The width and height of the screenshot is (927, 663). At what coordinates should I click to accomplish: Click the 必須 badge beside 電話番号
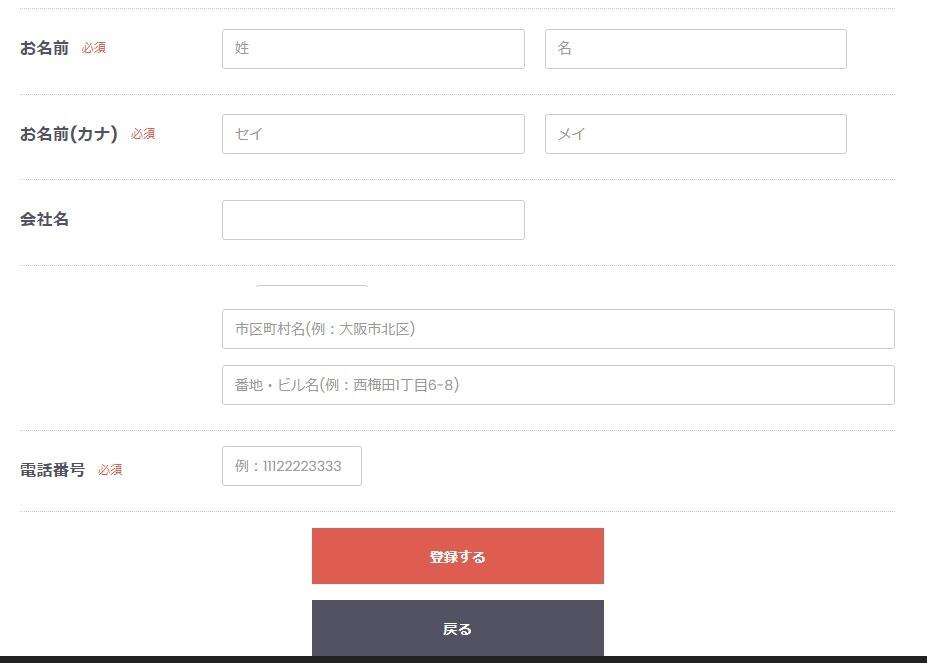110,470
